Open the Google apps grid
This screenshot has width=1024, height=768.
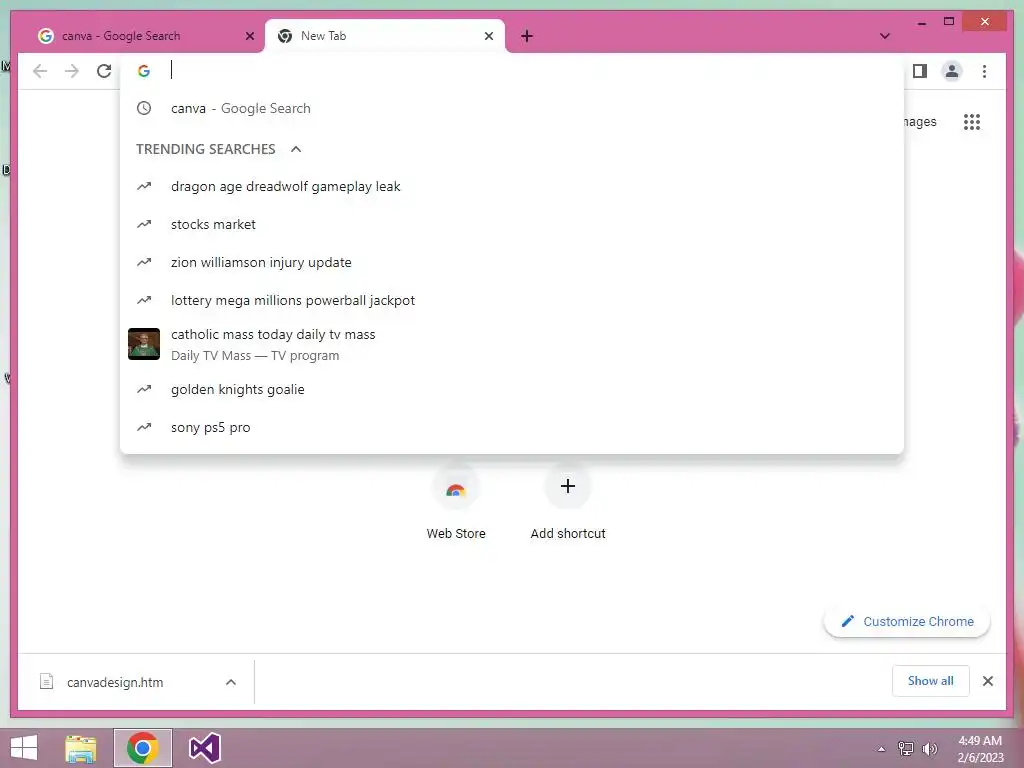tap(972, 121)
